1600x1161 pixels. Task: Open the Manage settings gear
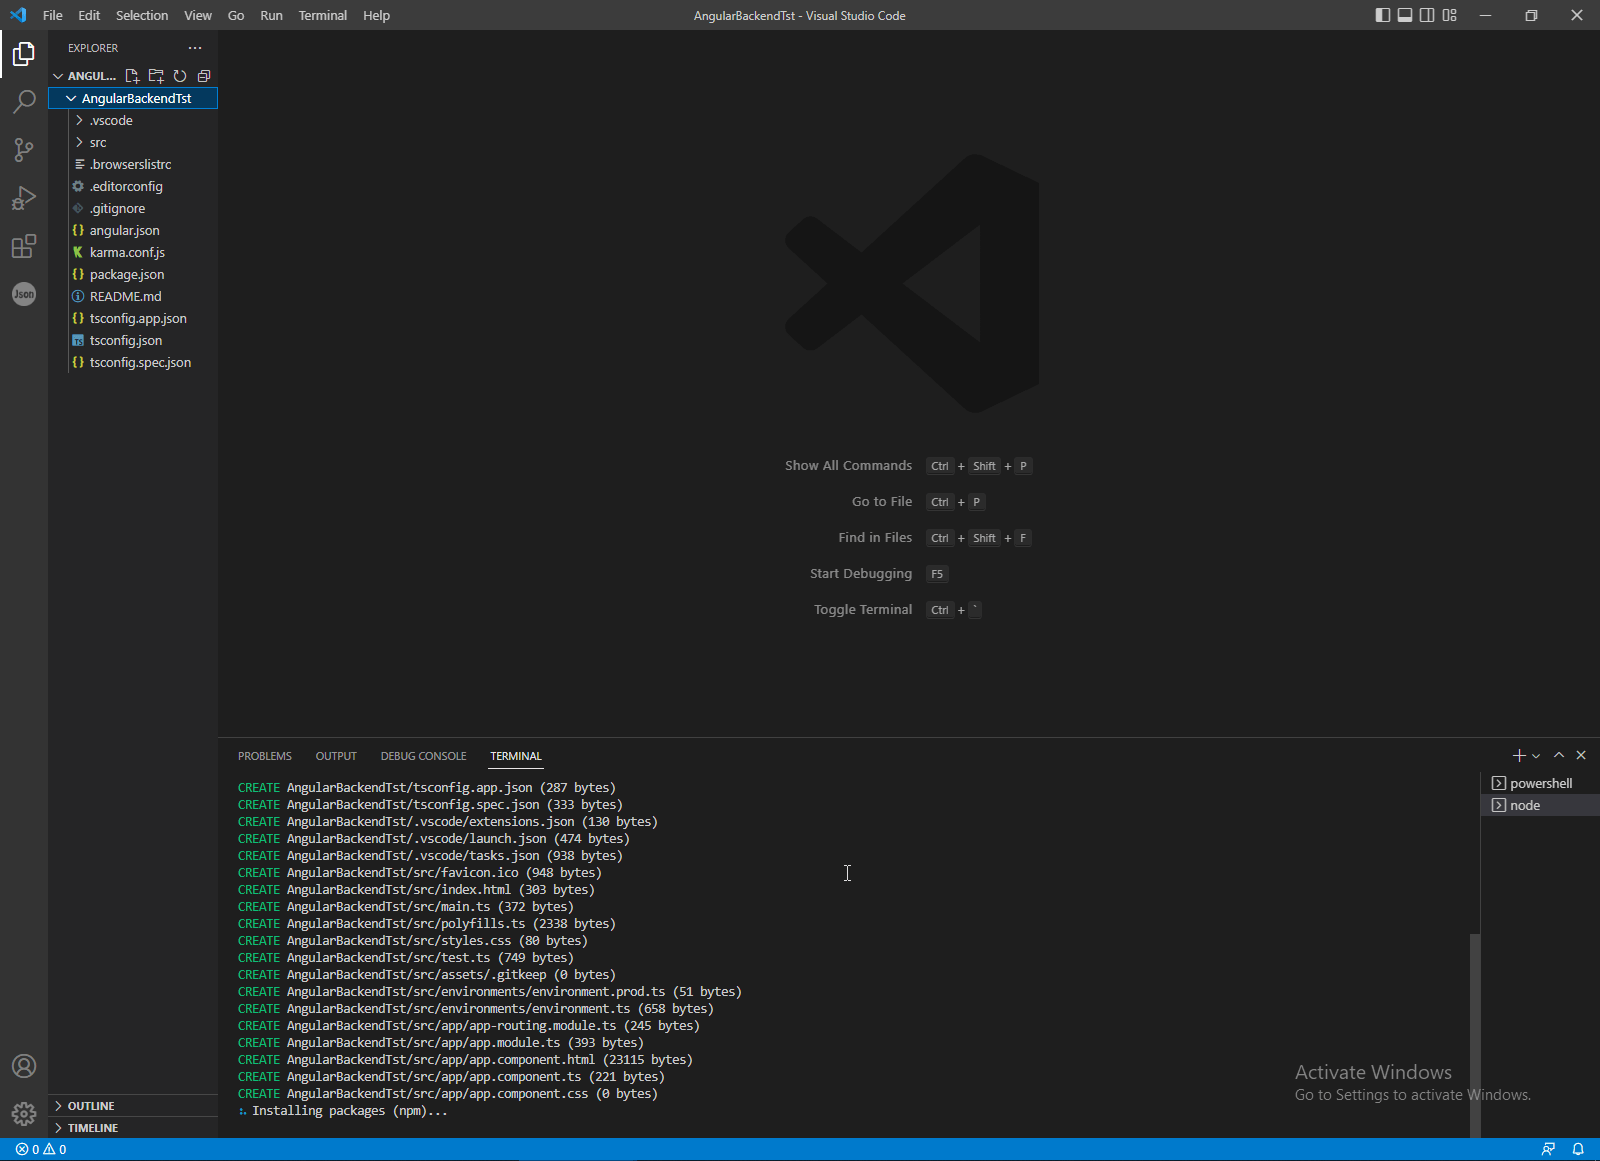tap(24, 1113)
